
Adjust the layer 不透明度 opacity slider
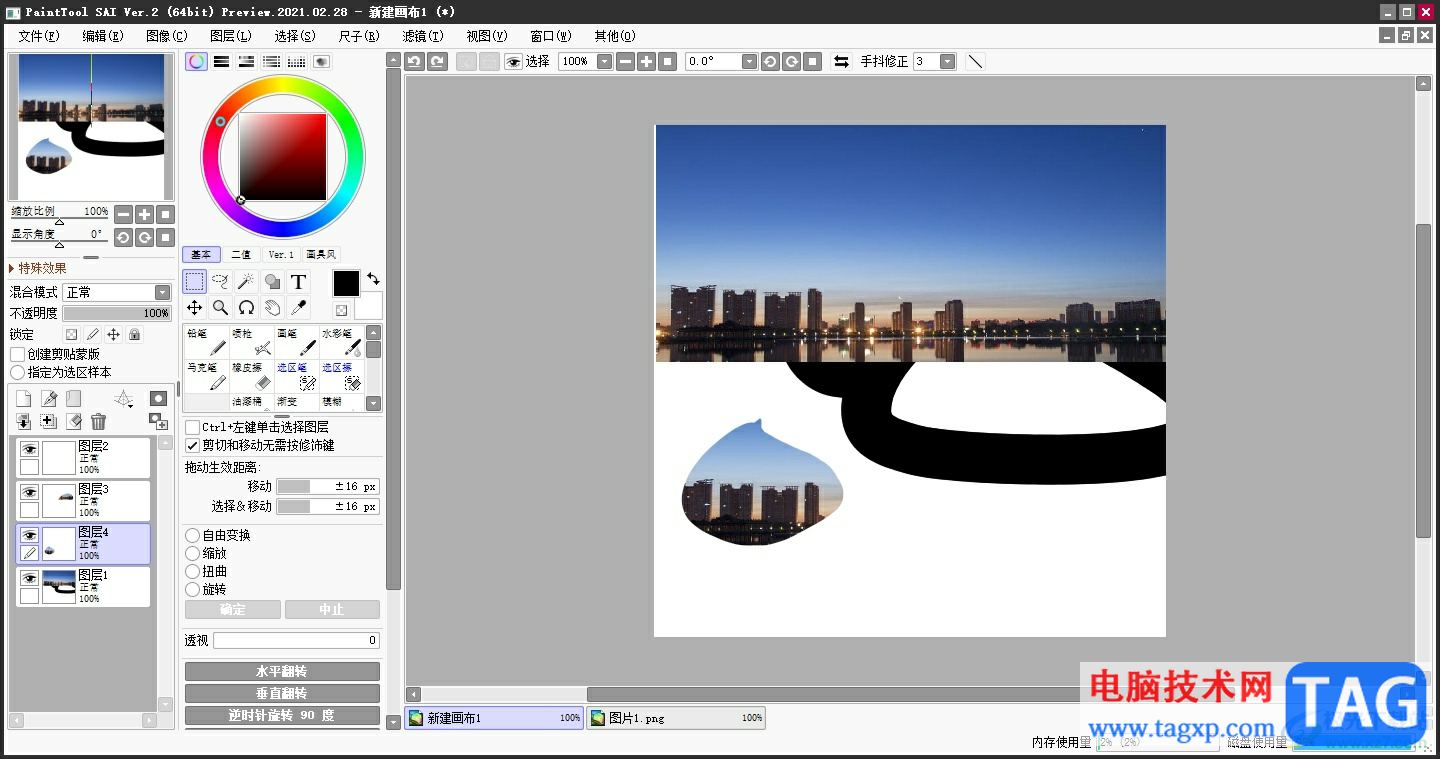(117, 313)
